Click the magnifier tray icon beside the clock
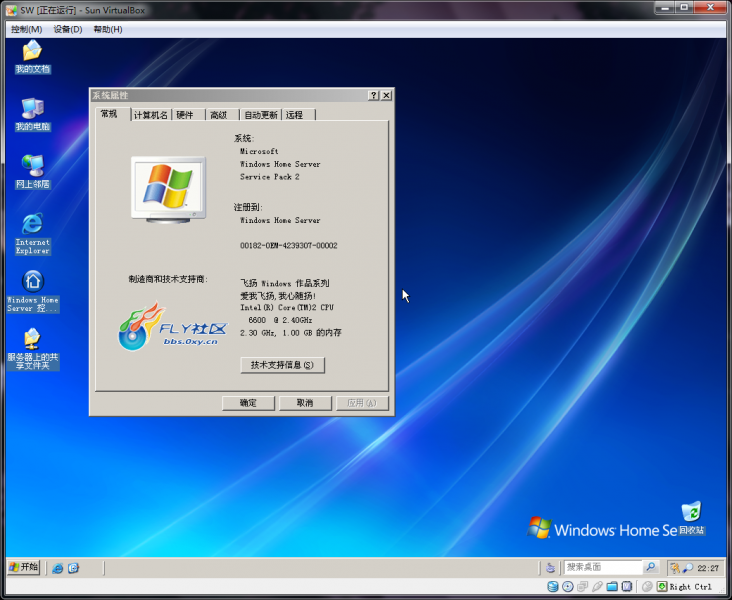Screen dimensions: 732x600 pyautogui.click(x=688, y=568)
